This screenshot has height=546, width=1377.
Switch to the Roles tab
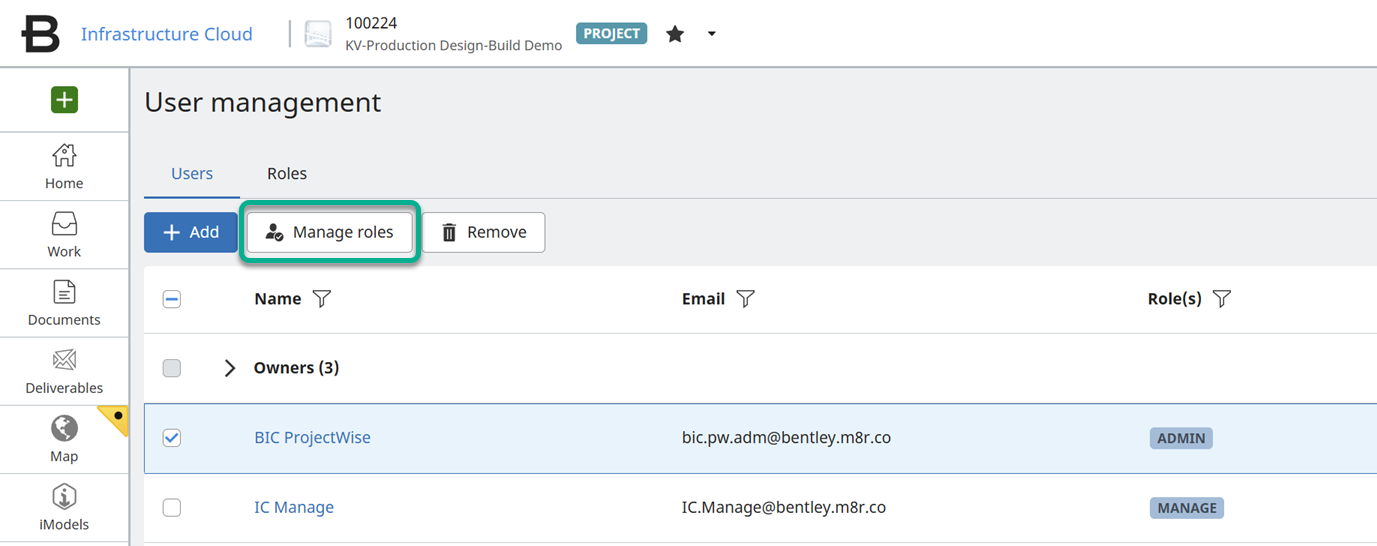(x=287, y=174)
